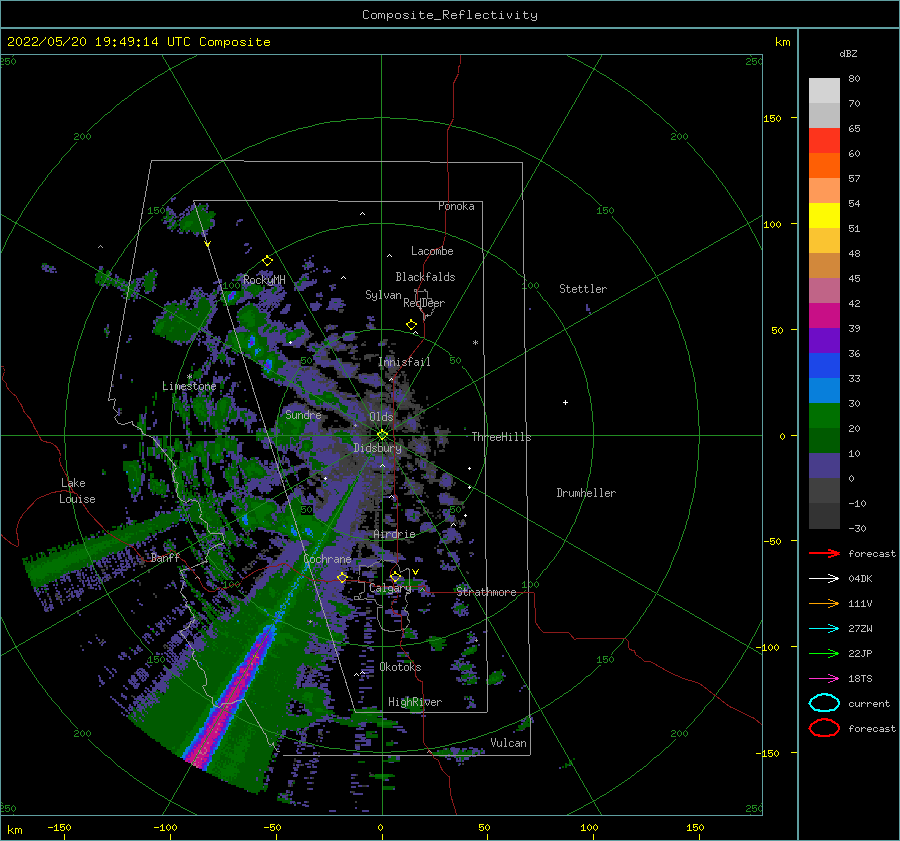Click the RedDeer city label

point(424,303)
